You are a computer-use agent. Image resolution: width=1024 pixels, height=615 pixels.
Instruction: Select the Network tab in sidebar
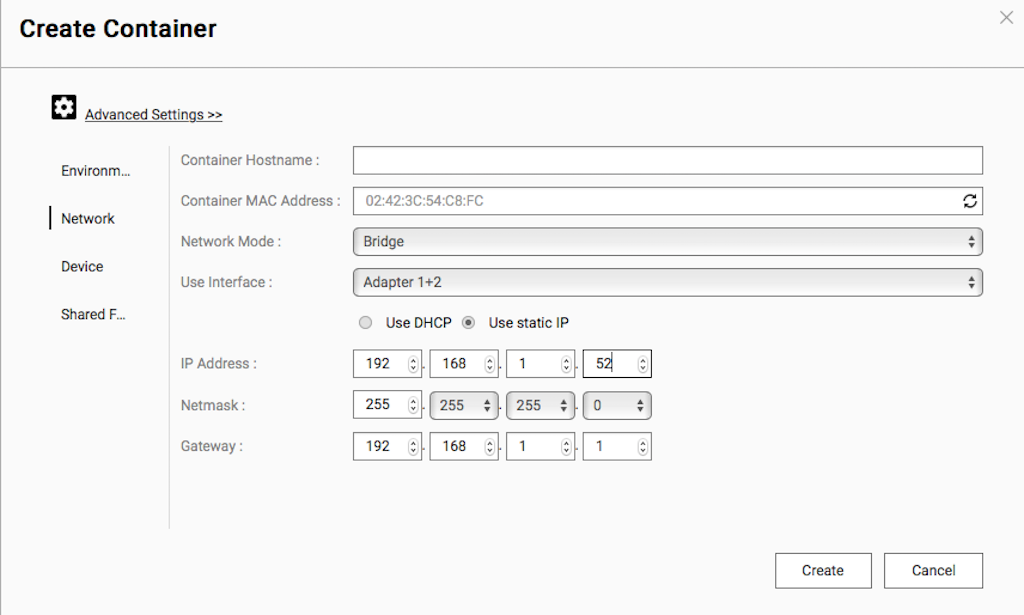88,219
